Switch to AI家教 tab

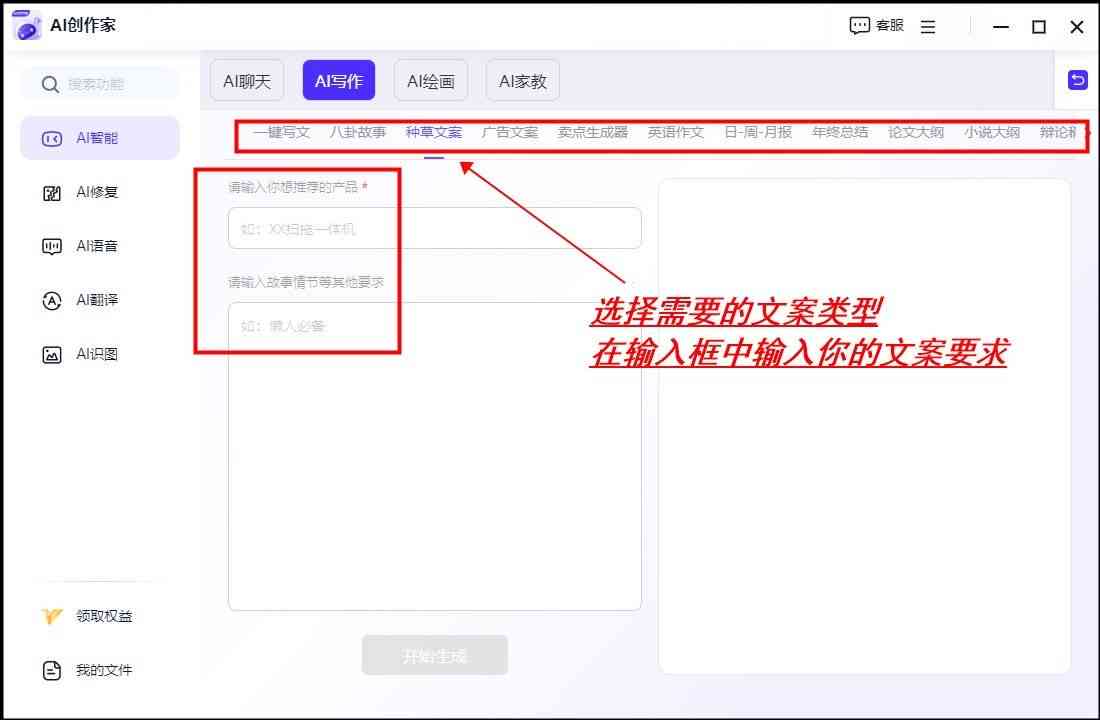[x=523, y=81]
